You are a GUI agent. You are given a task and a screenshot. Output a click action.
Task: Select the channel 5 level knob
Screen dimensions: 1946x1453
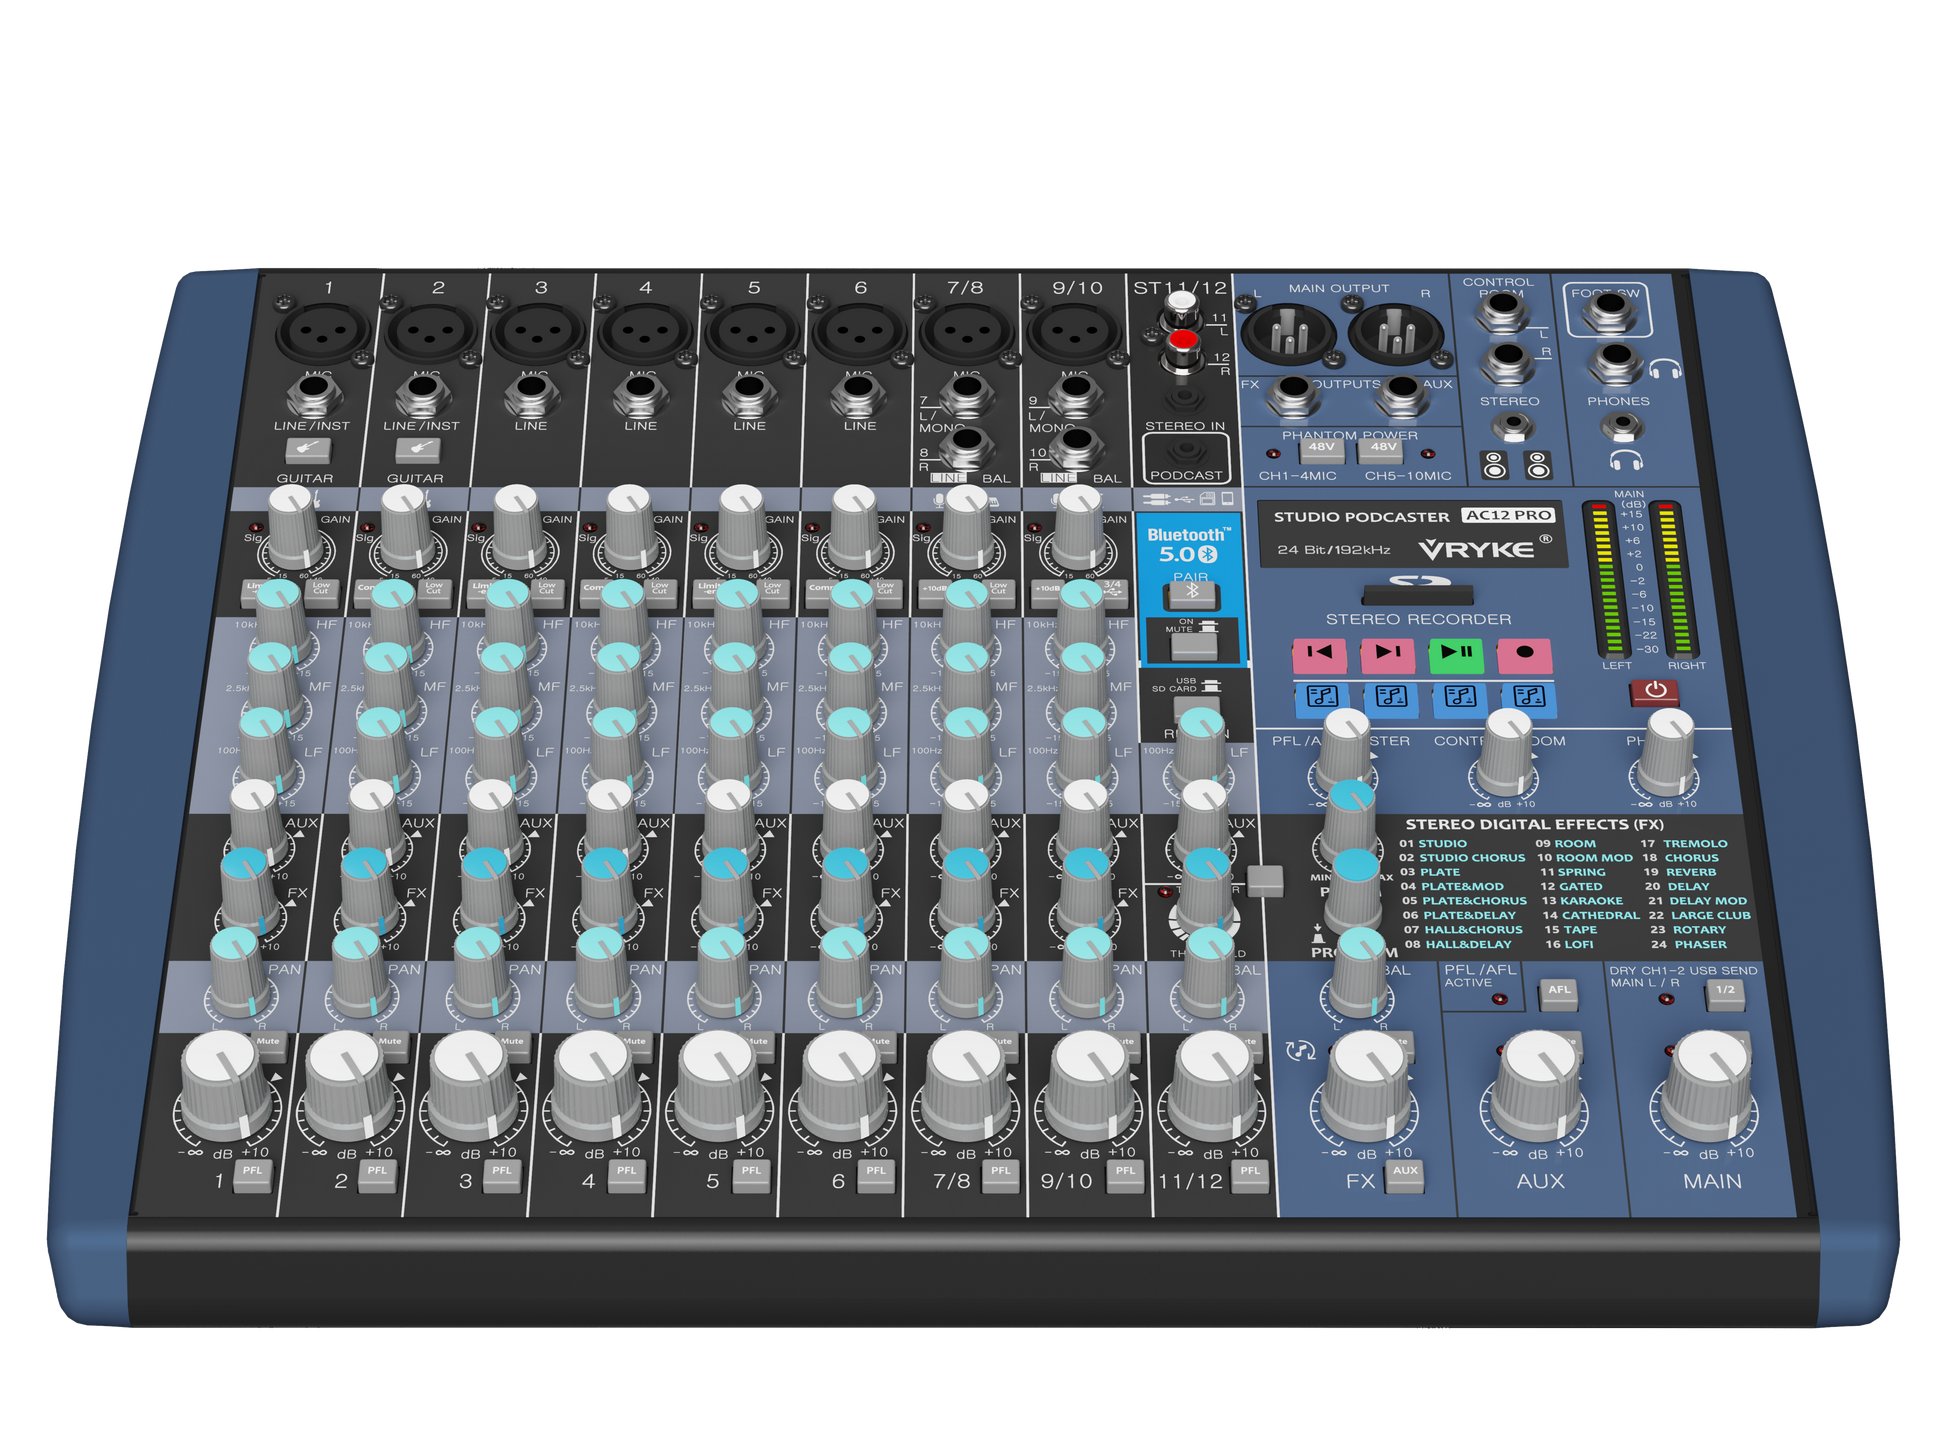[720, 1085]
